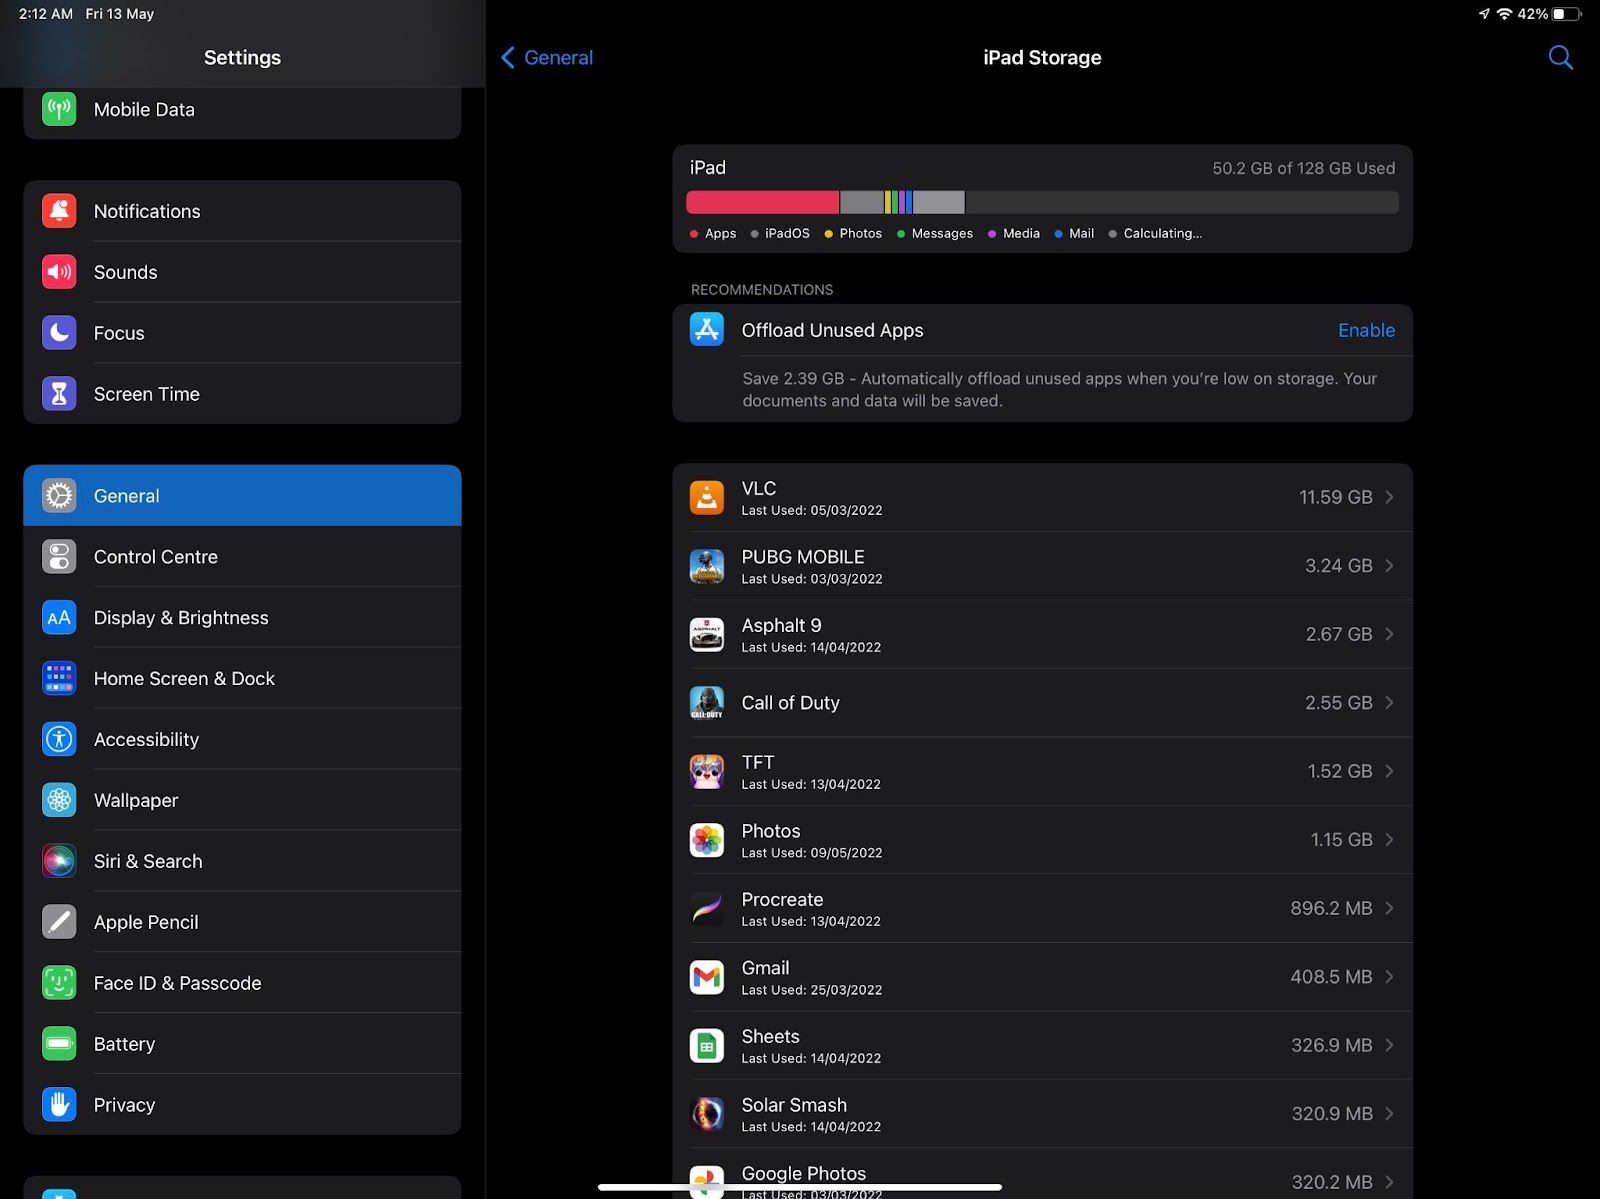The height and width of the screenshot is (1199, 1600).
Task: Tap the yellow Photos legend dot
Action: 828,234
